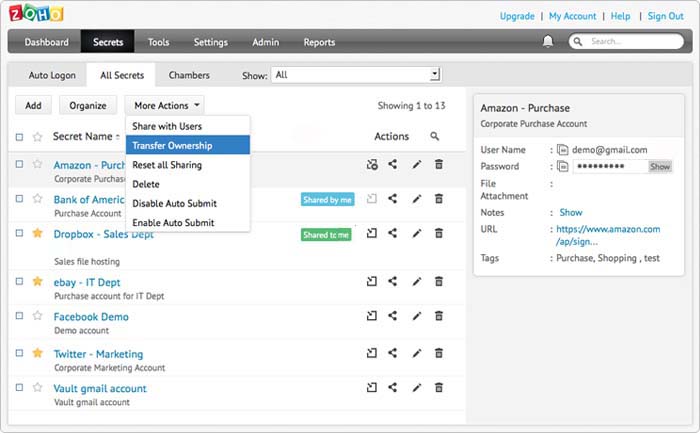Star the Facebook Demo secret as favorite
The height and width of the screenshot is (434, 700).
[38, 317]
